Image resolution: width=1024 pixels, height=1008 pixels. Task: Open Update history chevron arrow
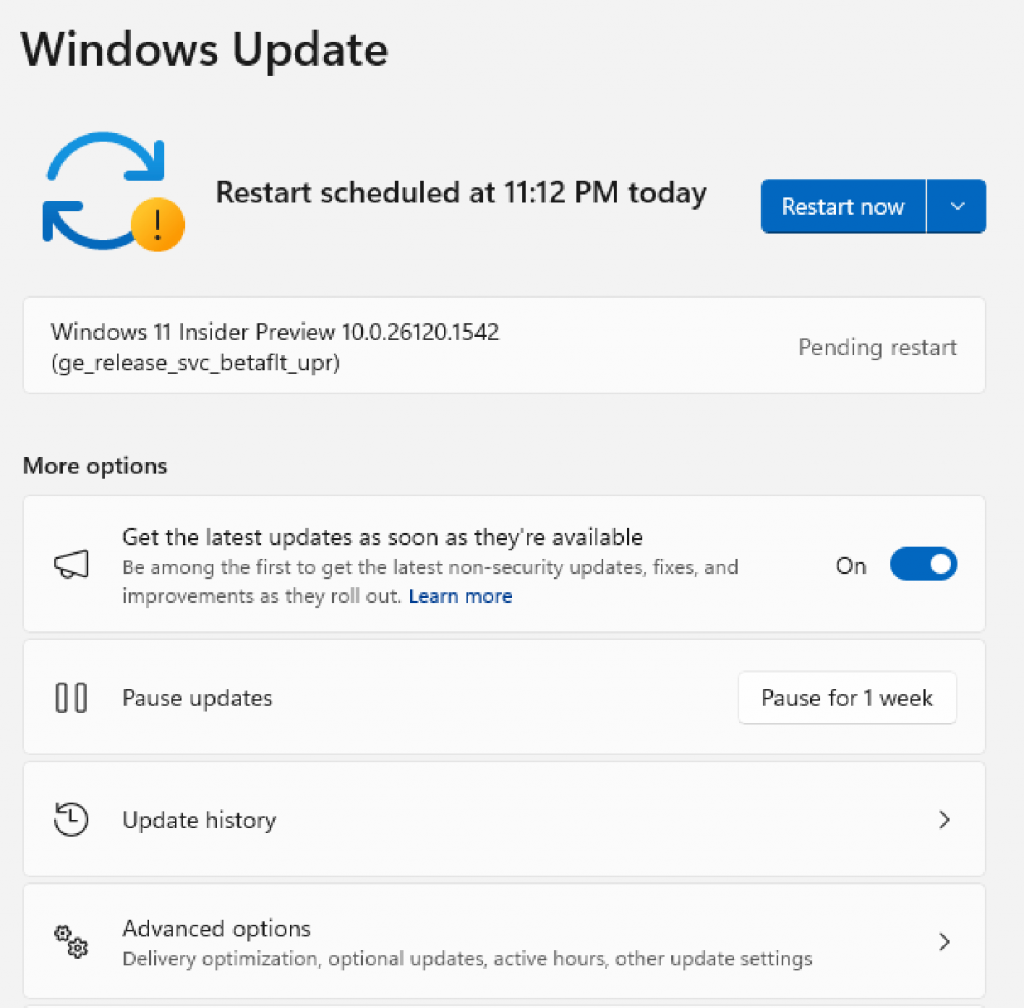944,819
